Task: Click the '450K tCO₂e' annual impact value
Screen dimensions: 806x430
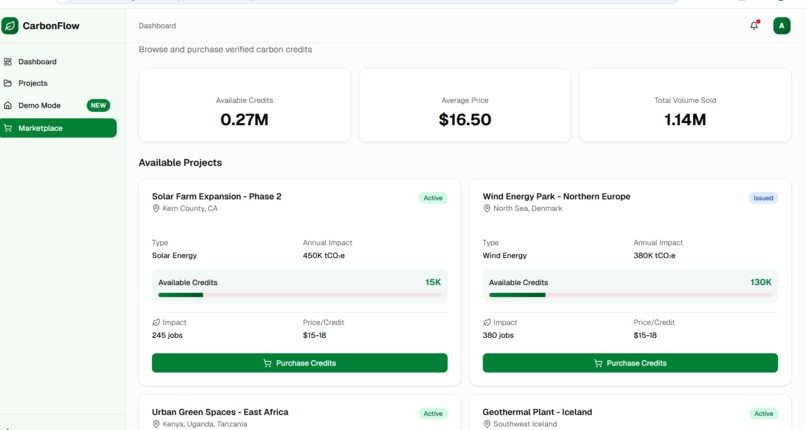Action: point(324,255)
